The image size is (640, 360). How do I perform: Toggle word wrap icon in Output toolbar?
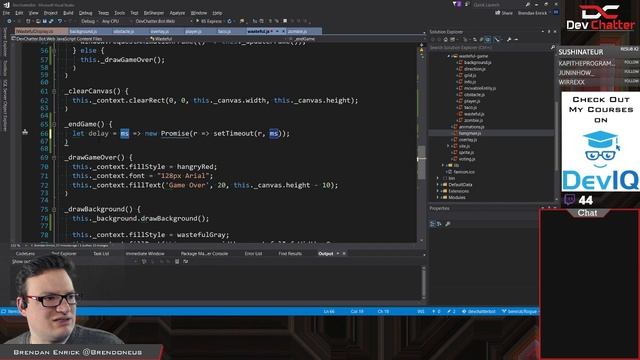(186, 262)
